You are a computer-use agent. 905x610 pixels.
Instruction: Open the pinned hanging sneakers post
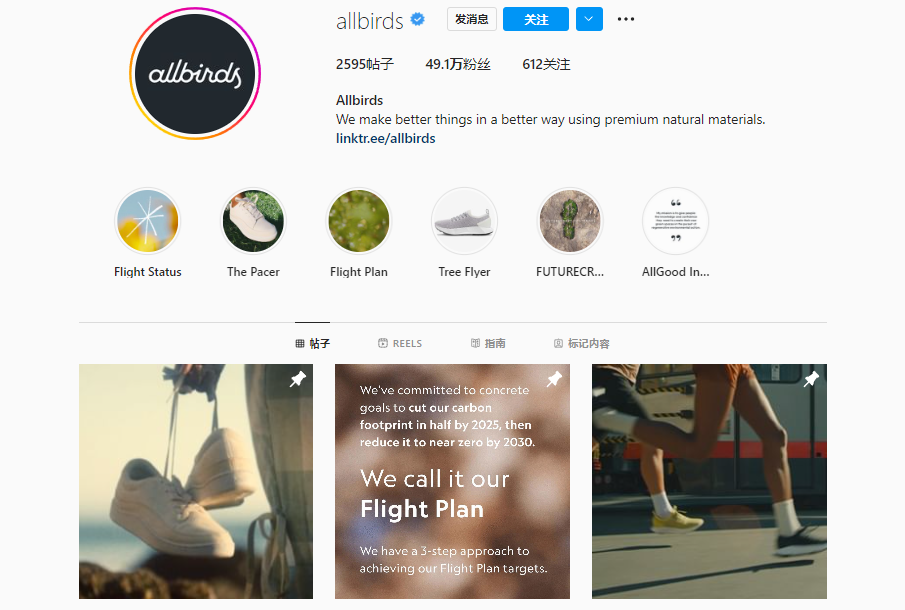196,481
